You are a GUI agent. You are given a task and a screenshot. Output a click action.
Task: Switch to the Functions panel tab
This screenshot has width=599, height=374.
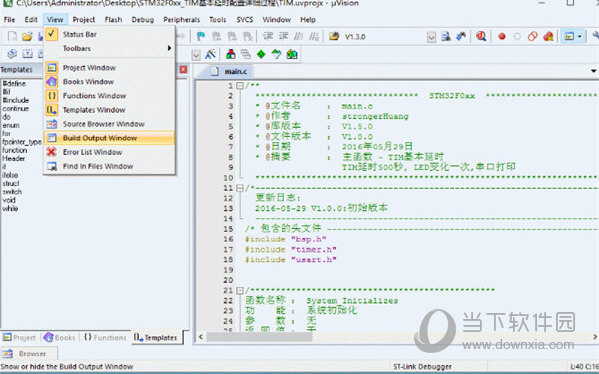[x=105, y=337]
